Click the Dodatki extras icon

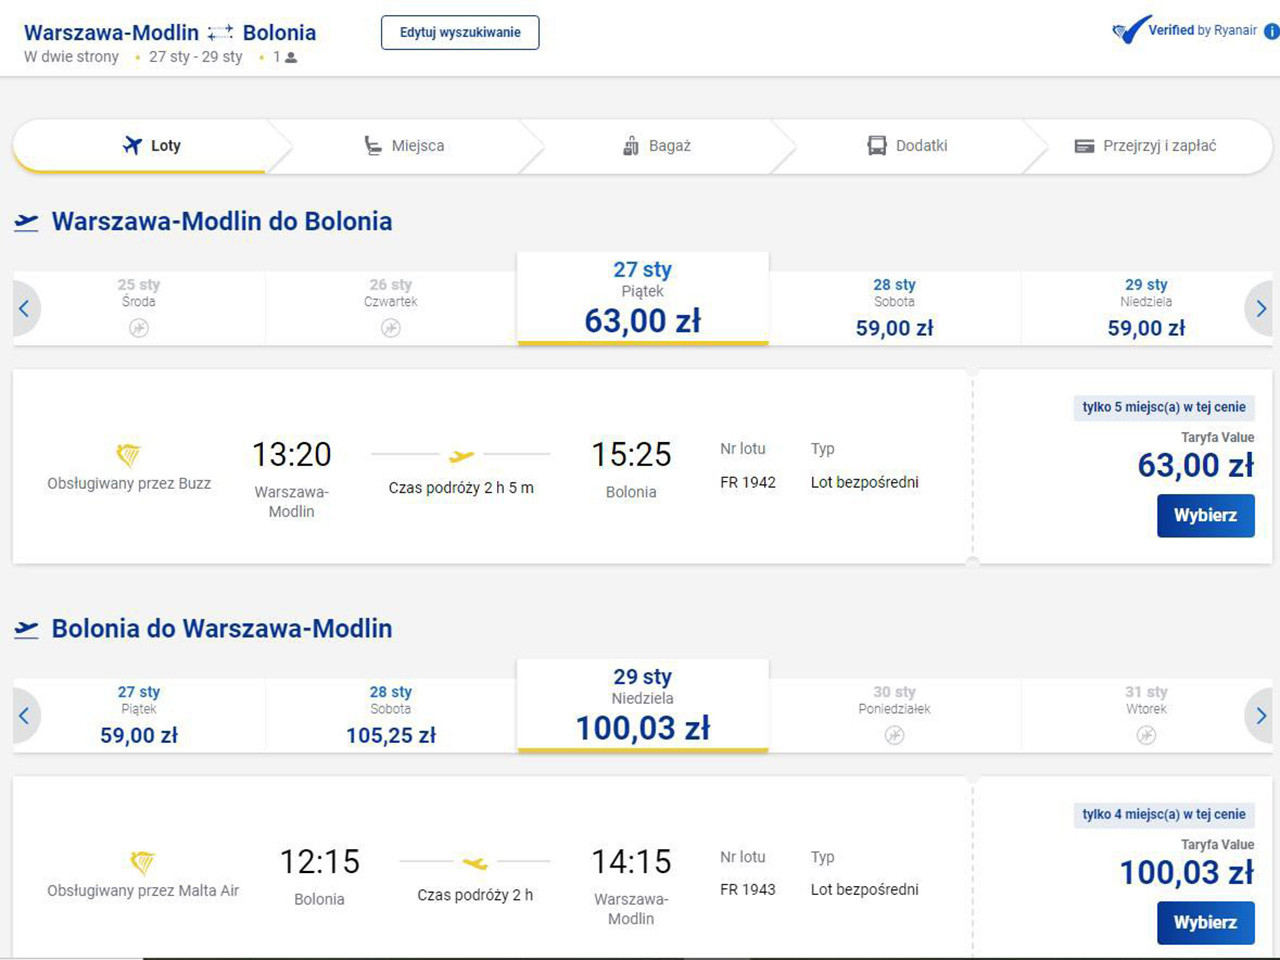point(877,146)
